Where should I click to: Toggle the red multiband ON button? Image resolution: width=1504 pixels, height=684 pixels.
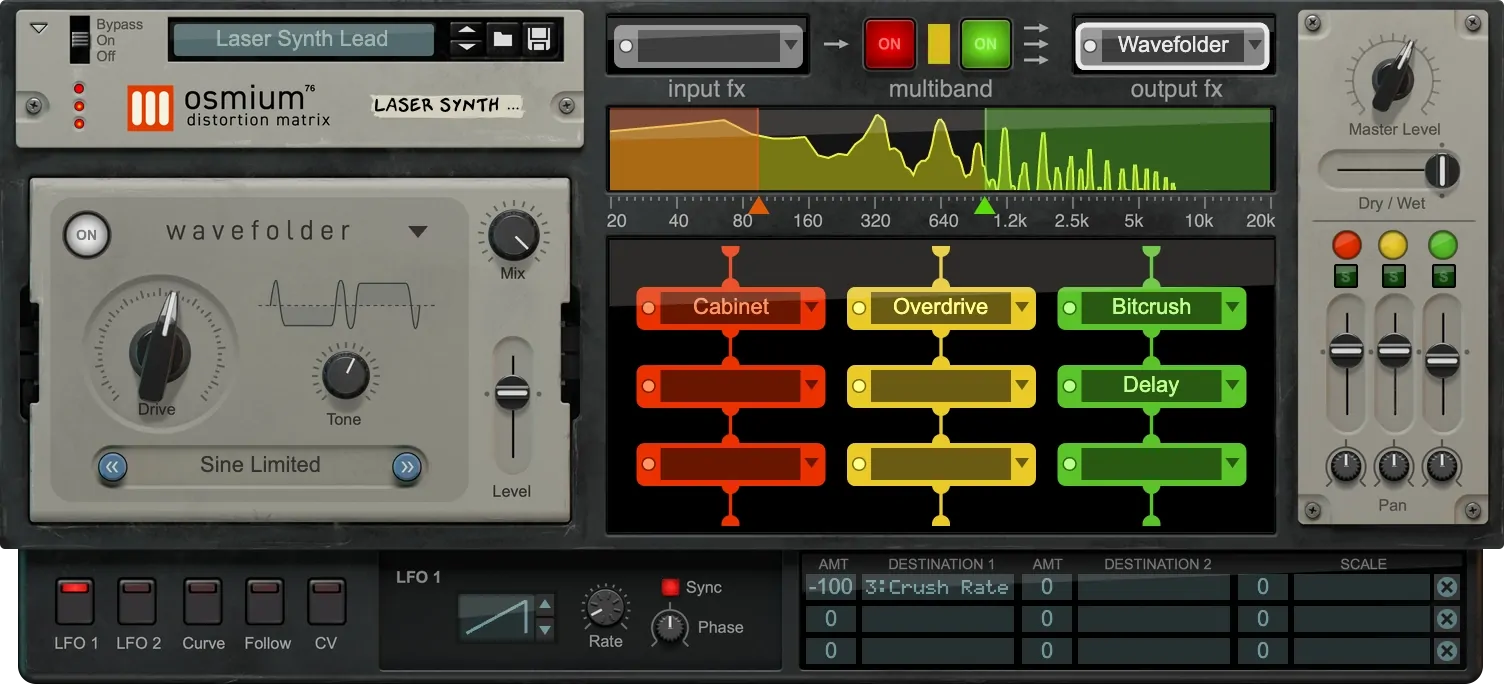click(x=889, y=44)
